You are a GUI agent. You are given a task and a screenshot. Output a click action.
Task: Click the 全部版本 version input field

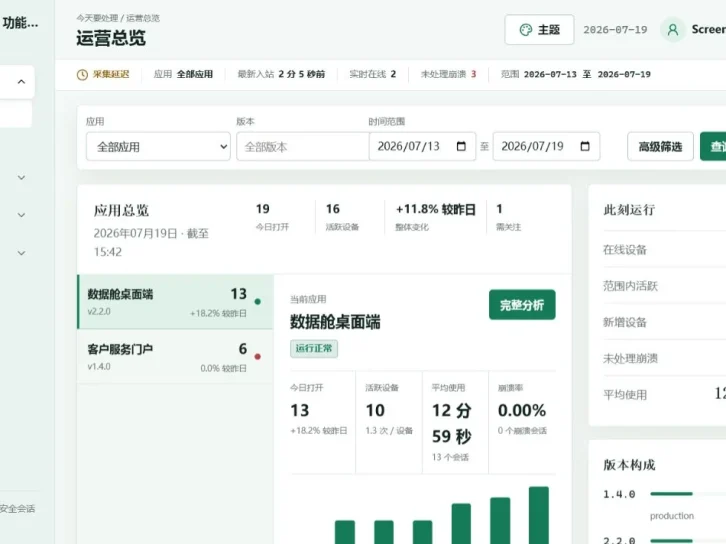[x=303, y=147]
